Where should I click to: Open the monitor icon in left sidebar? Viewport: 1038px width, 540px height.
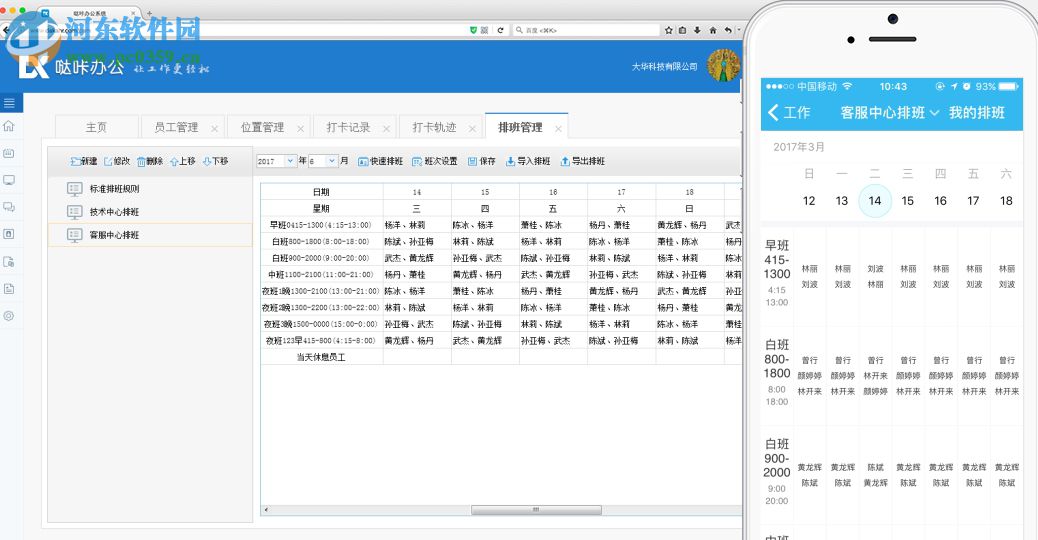coord(9,180)
